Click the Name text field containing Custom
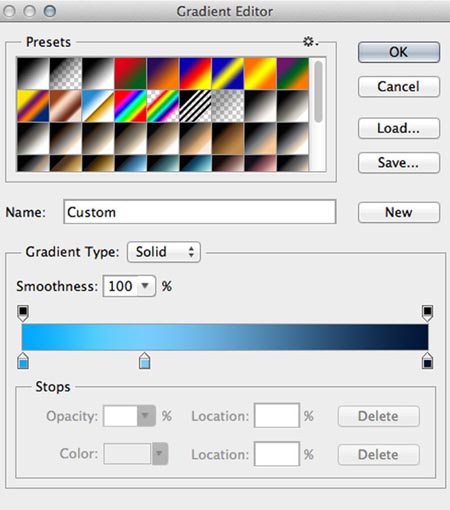450x510 pixels. (x=200, y=212)
